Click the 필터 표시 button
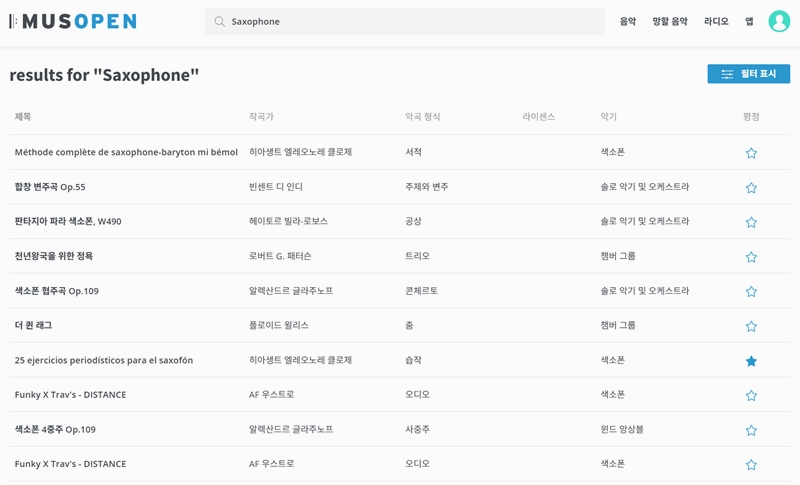Screen dimensions: 800x485 coord(748,74)
